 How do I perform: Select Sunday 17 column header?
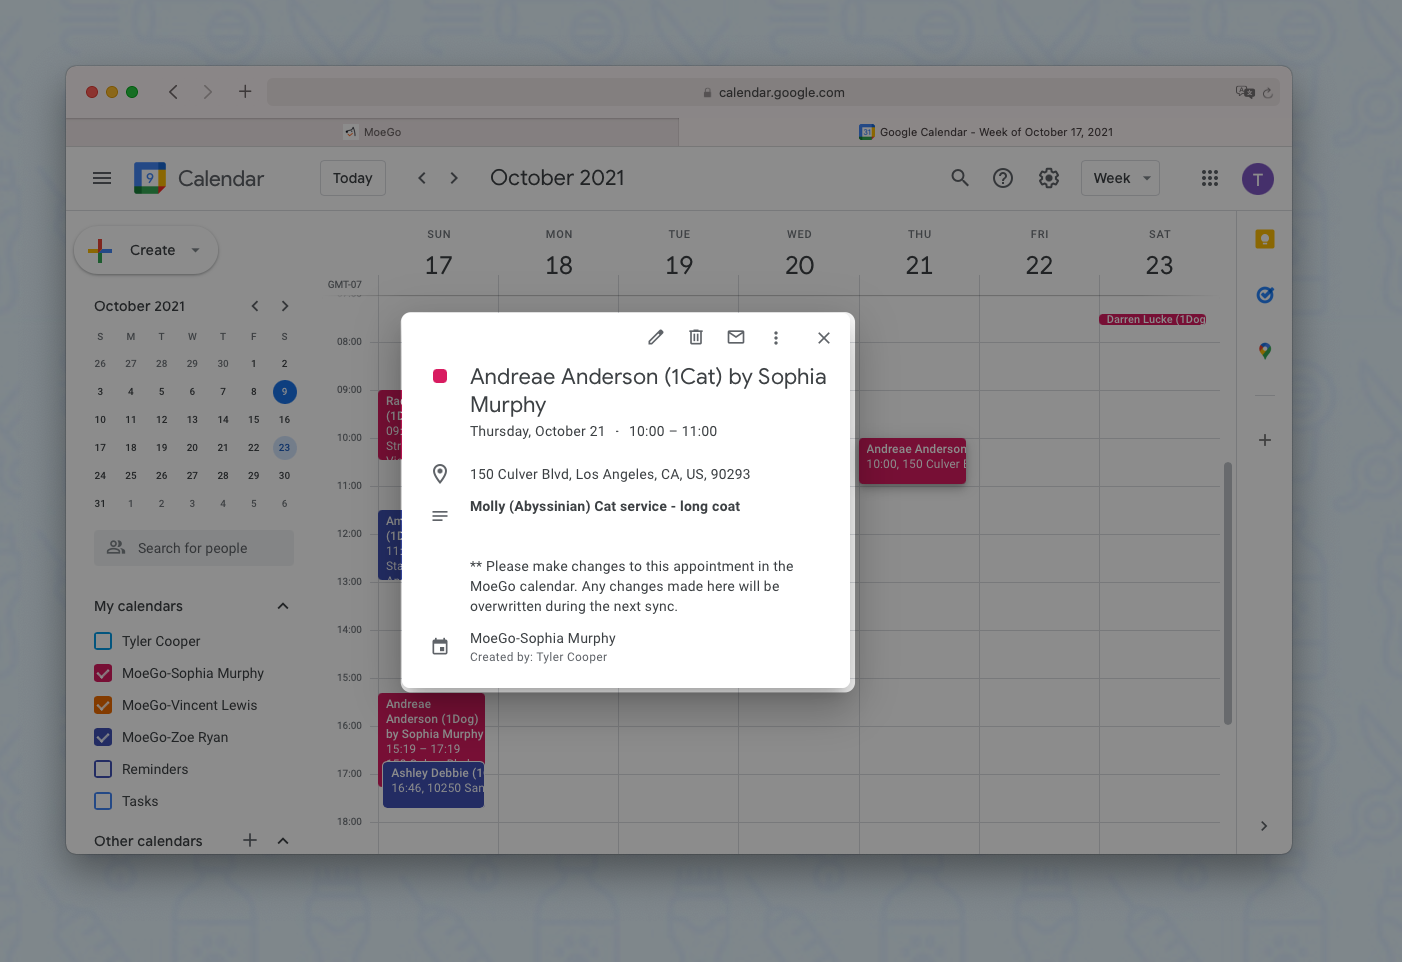(439, 254)
